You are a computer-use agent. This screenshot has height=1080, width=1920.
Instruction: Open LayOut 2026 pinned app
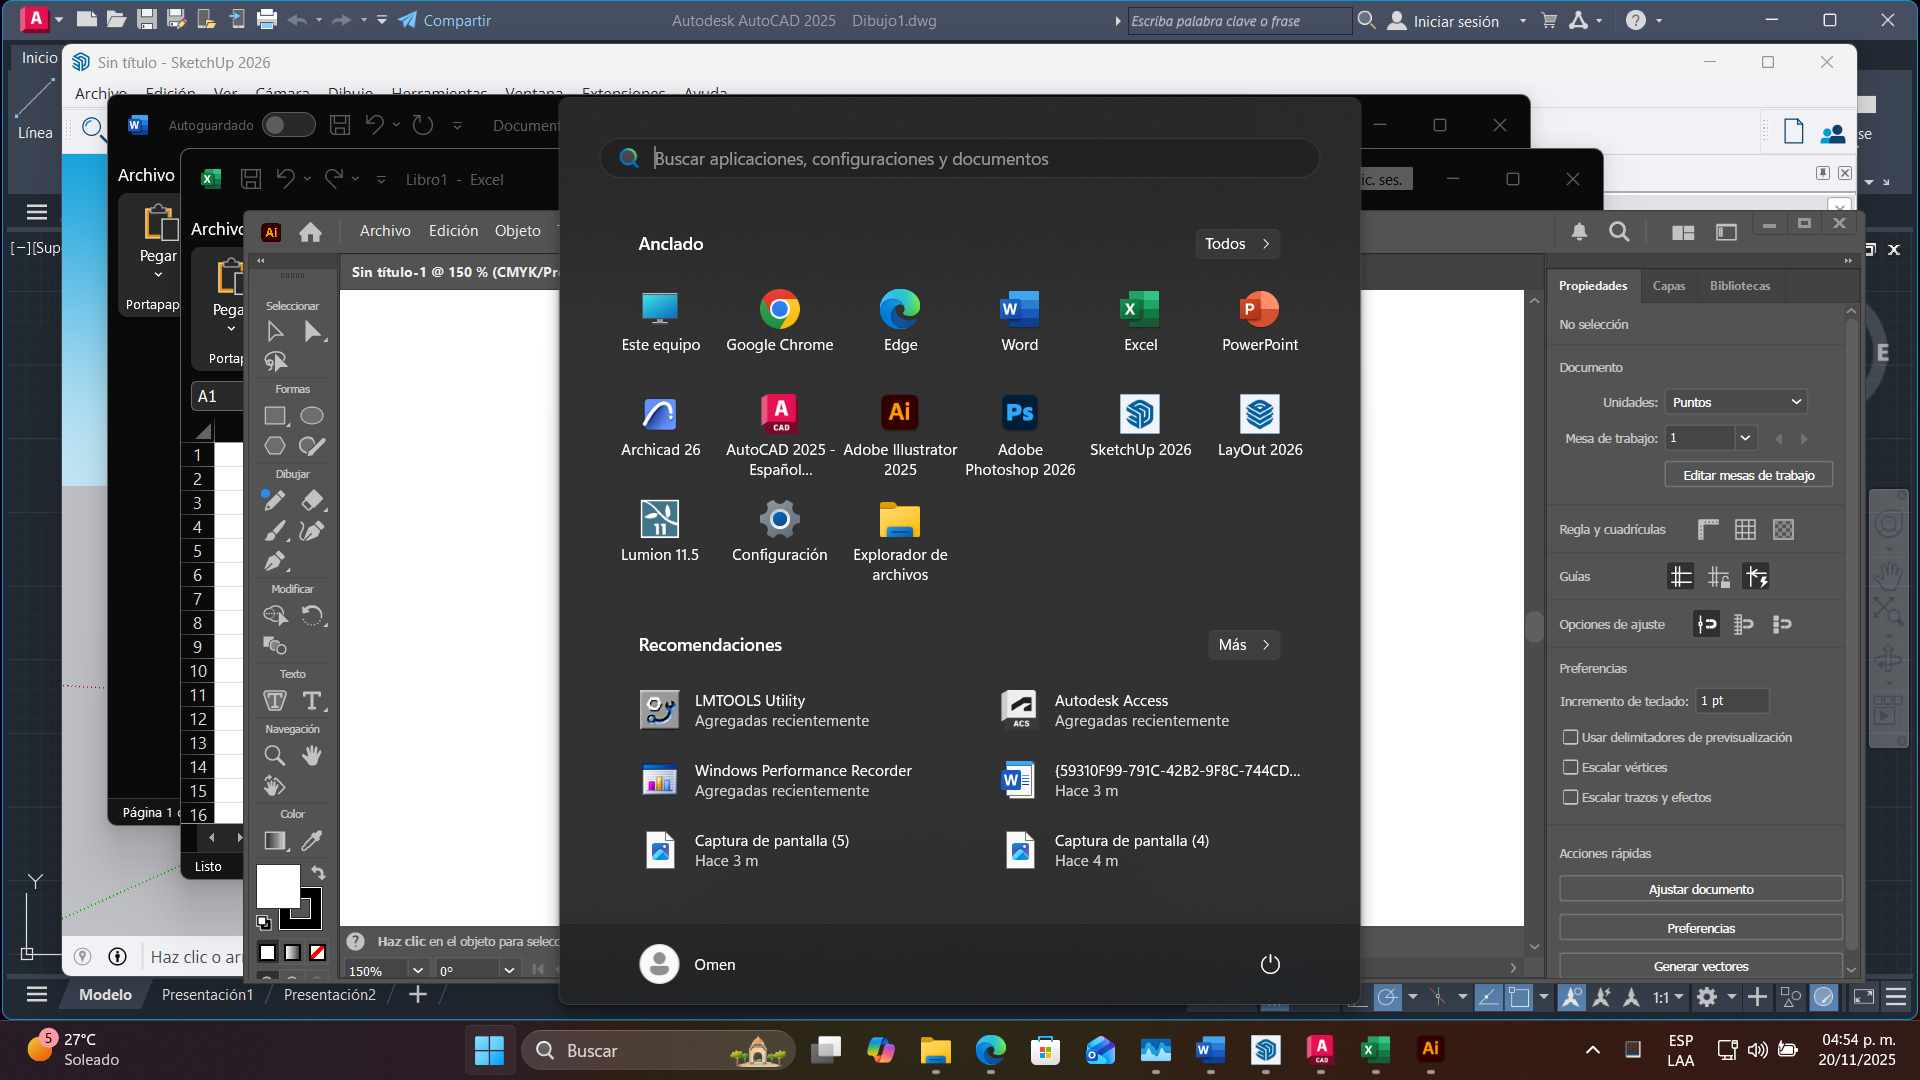click(x=1260, y=425)
